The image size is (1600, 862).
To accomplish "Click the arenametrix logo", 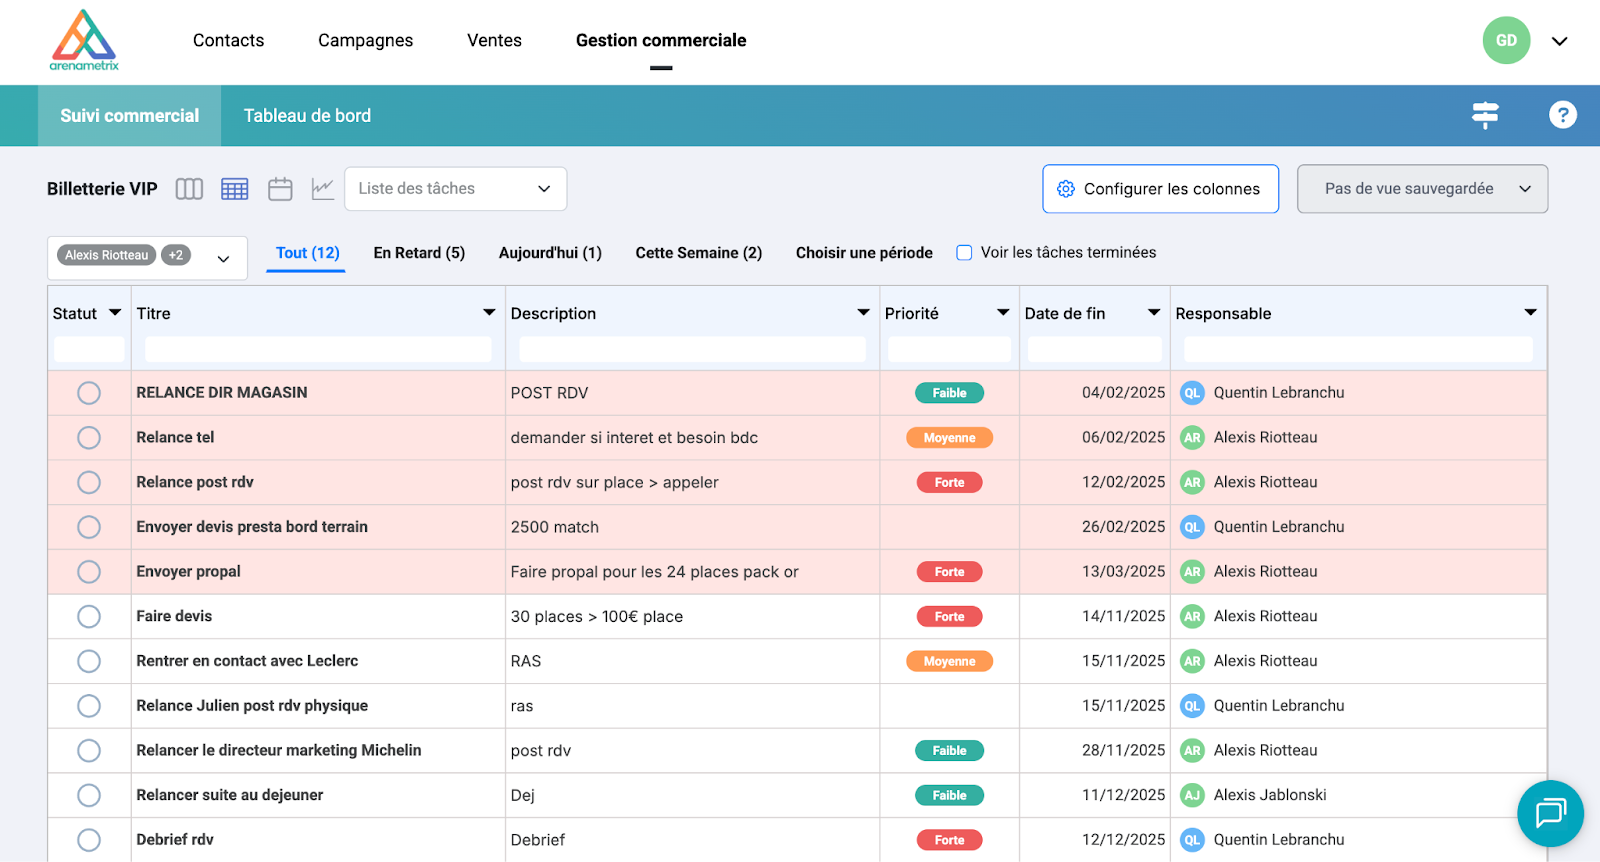I will click(84, 41).
